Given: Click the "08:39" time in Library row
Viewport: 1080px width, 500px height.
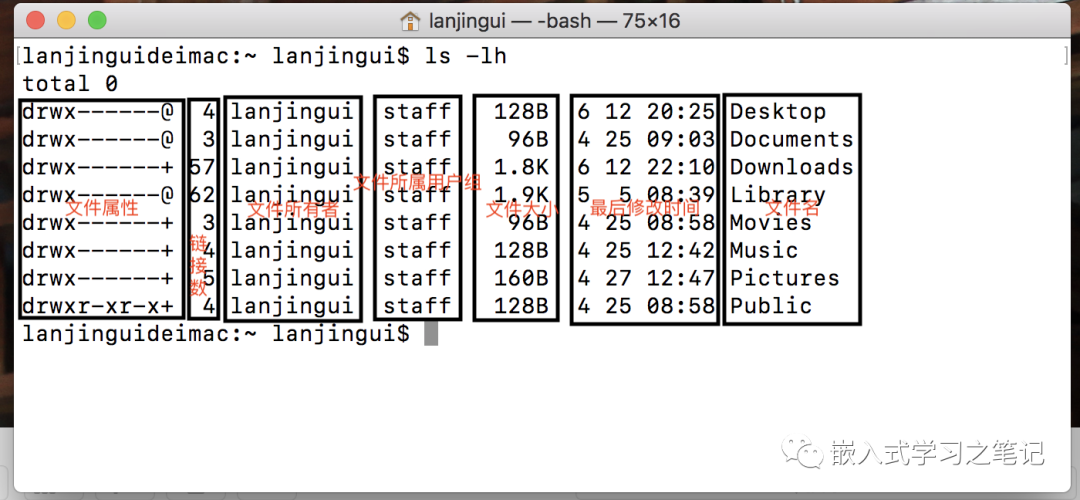Looking at the screenshot, I should tap(681, 195).
